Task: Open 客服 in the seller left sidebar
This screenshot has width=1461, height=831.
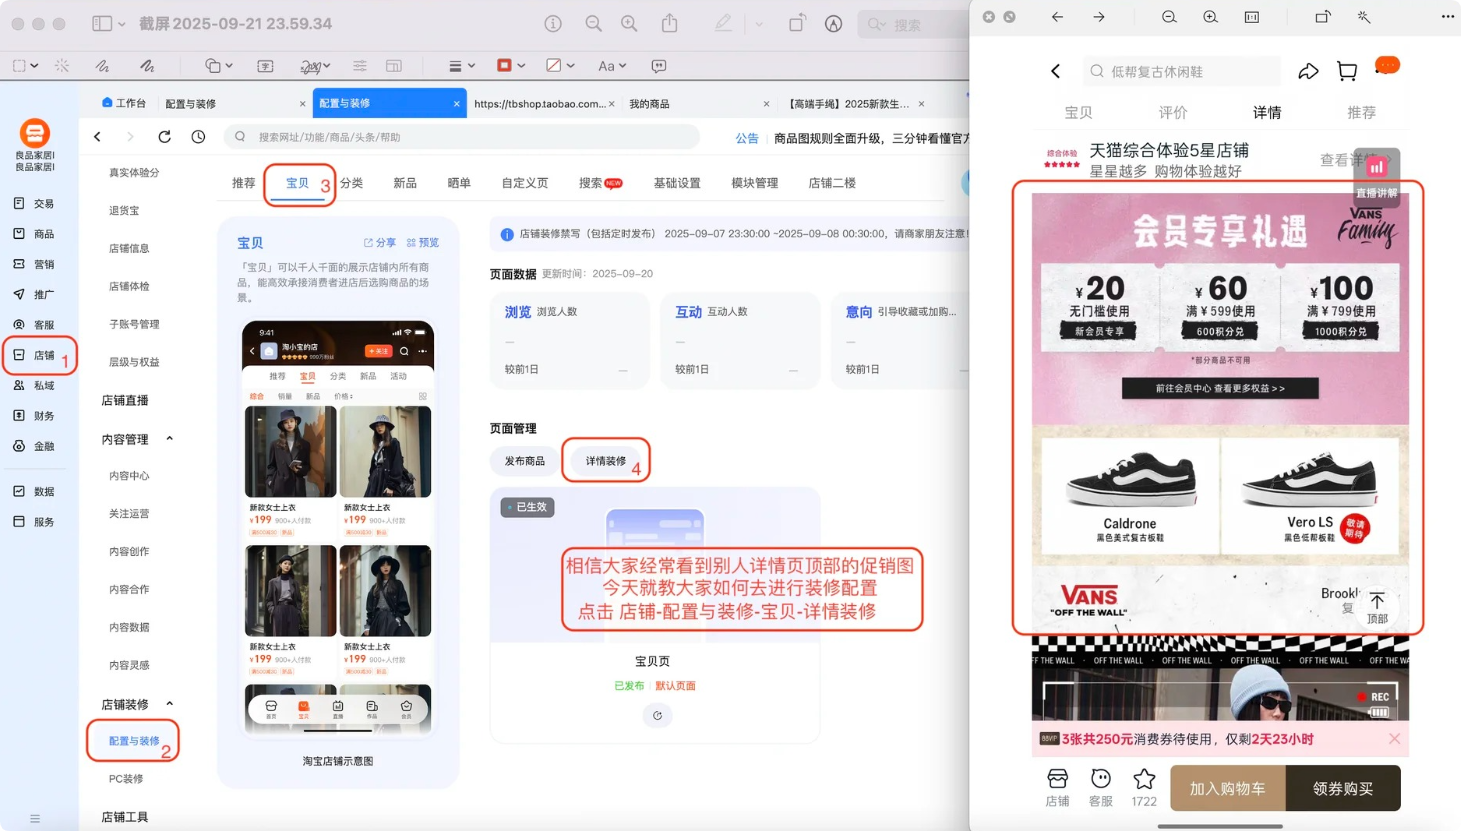Action: [x=35, y=325]
